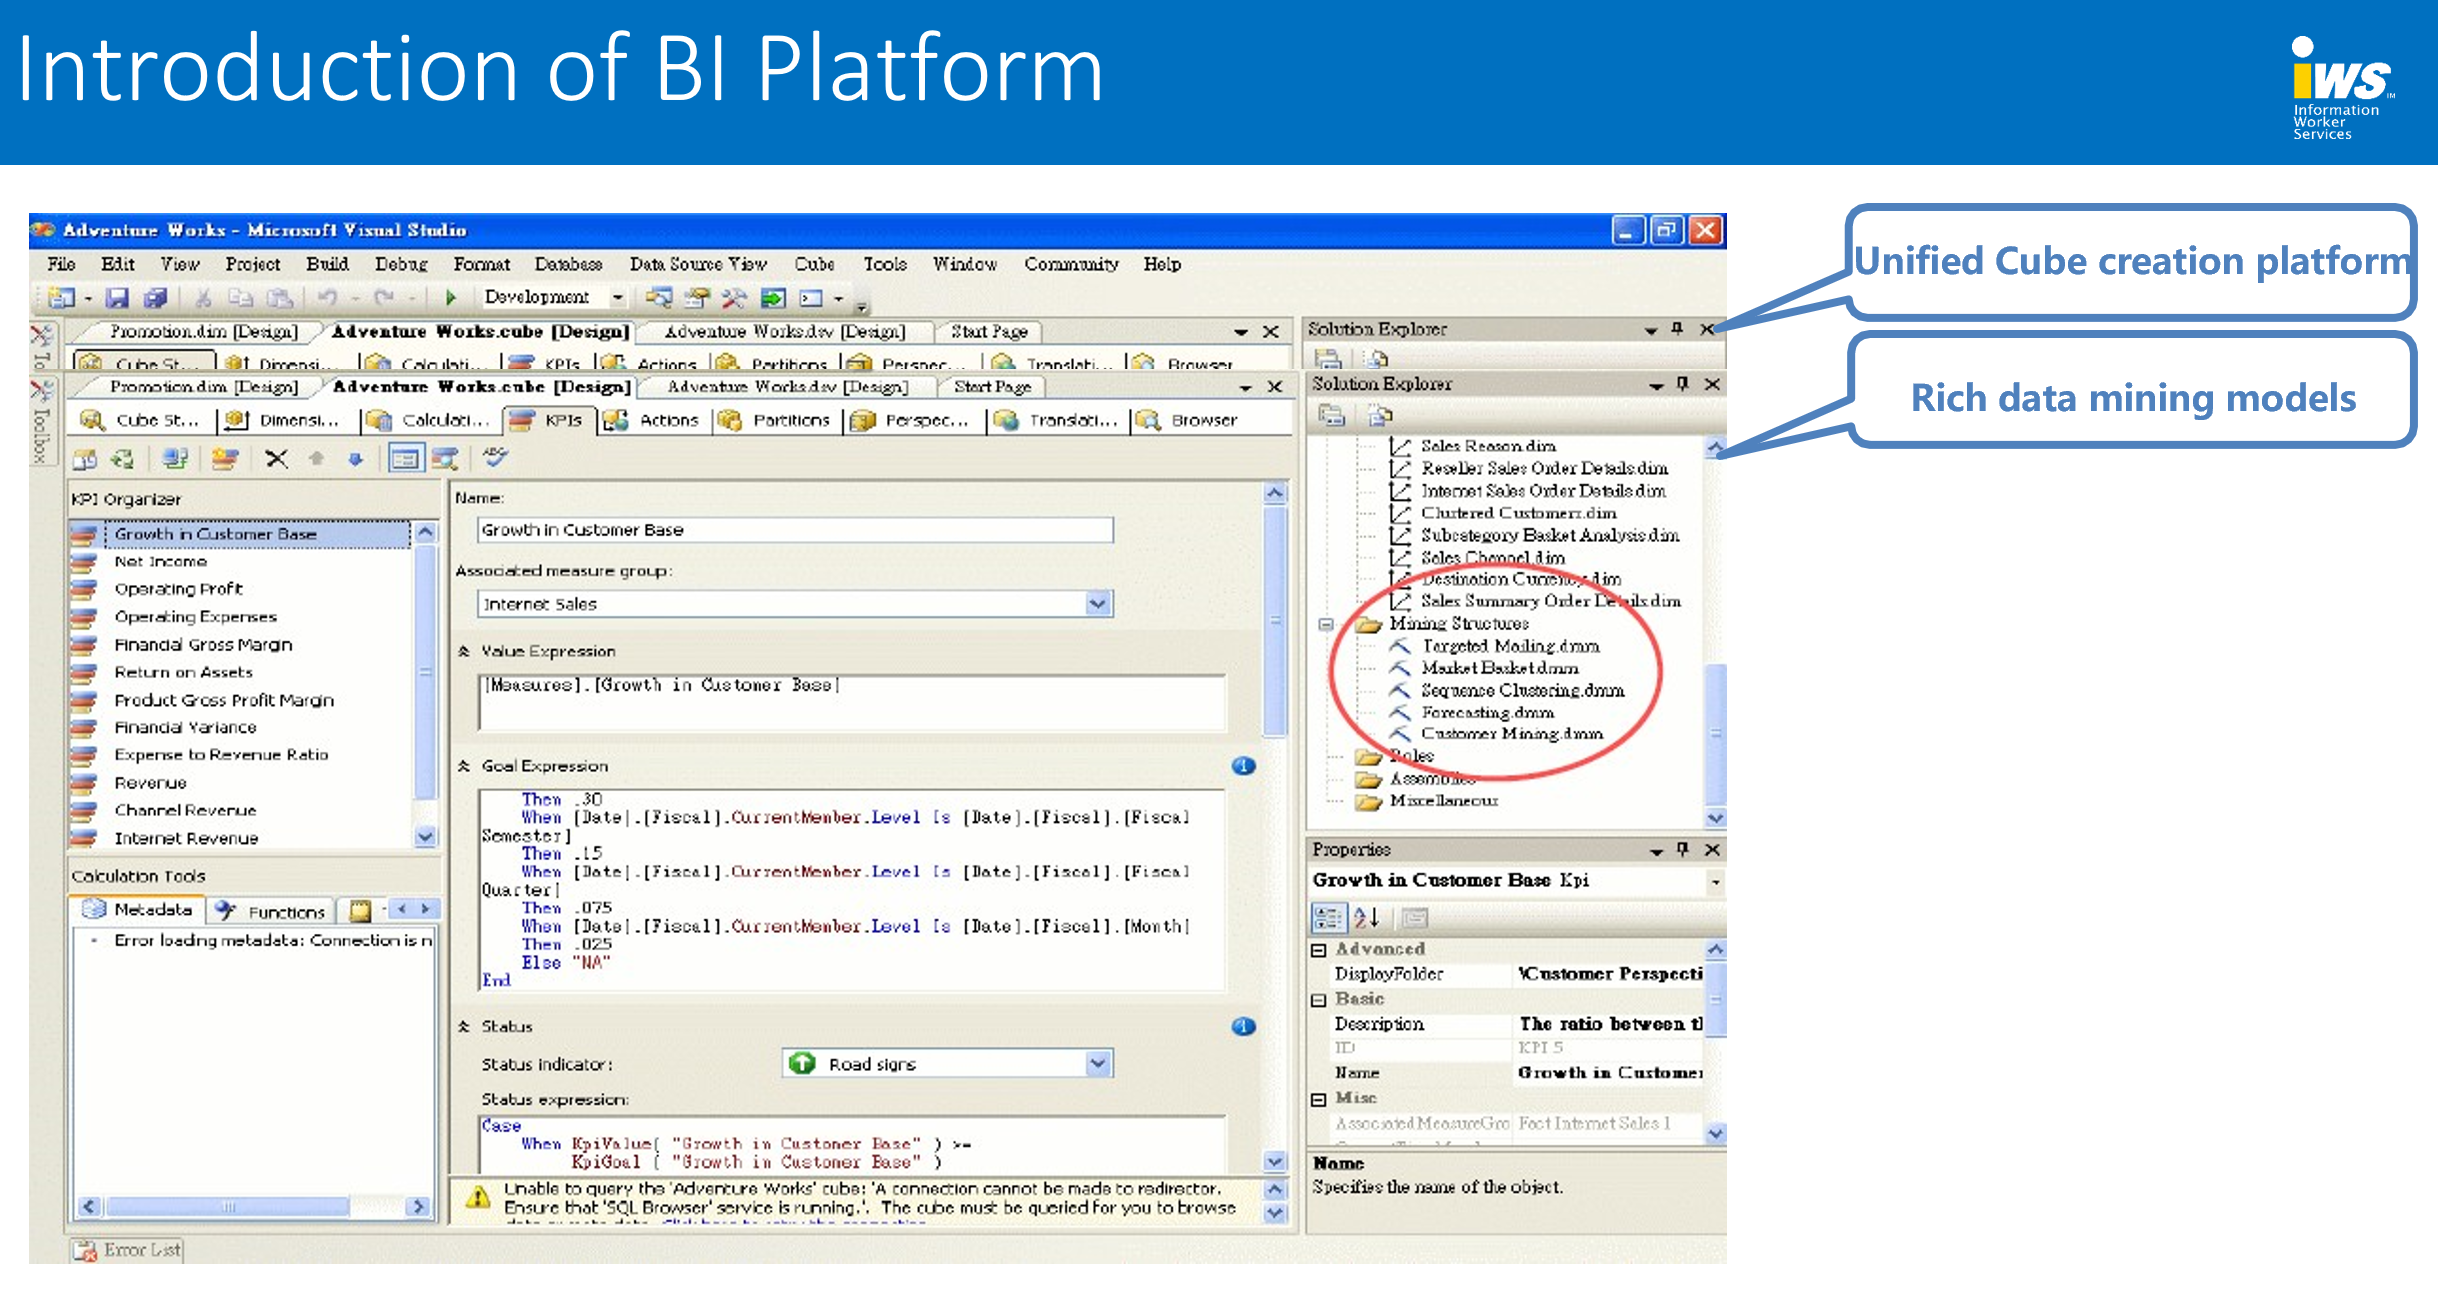Click the Solution Explorer vertical scrollbar thumb
2438x1315 pixels.
tap(1715, 735)
